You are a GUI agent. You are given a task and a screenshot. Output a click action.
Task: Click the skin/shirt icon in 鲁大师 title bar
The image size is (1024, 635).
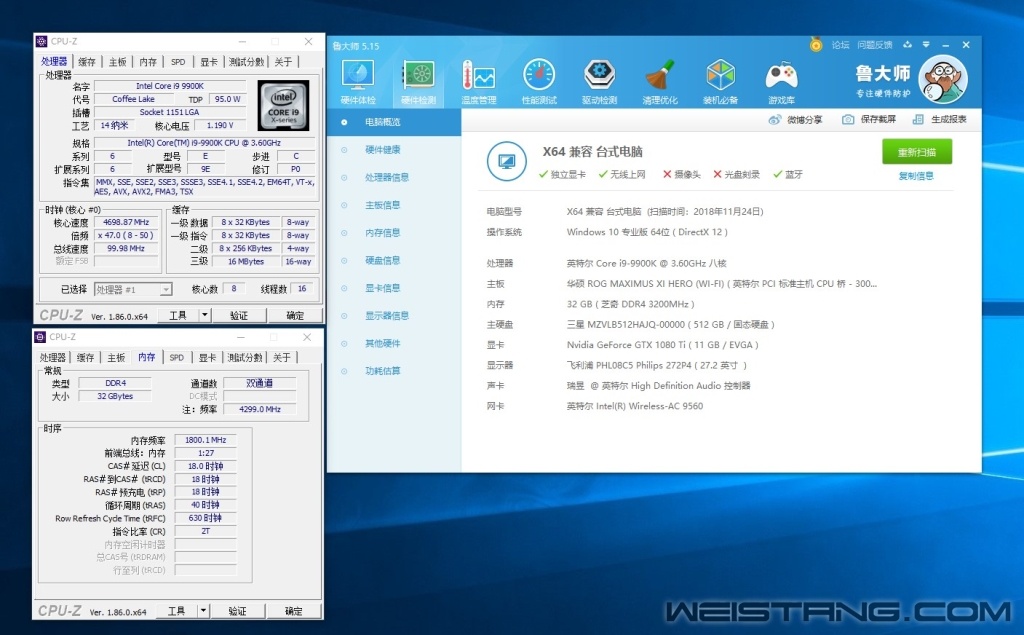pyautogui.click(x=907, y=45)
